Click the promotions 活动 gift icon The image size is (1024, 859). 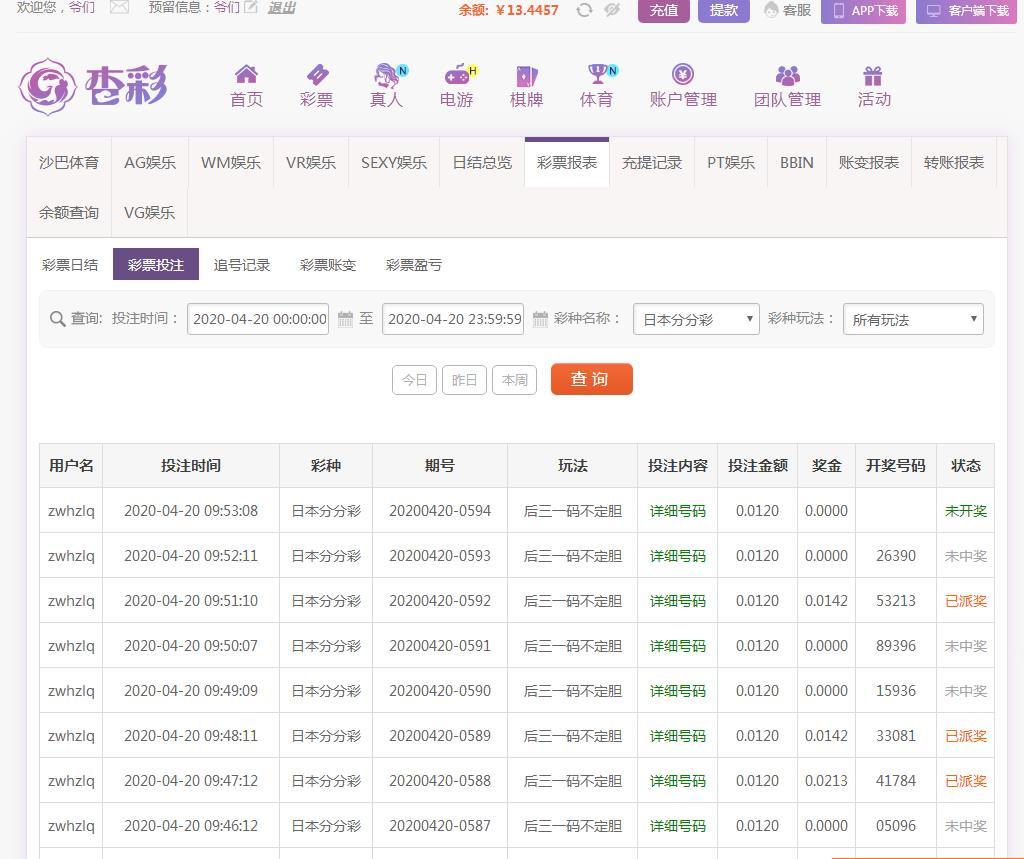[x=873, y=76]
